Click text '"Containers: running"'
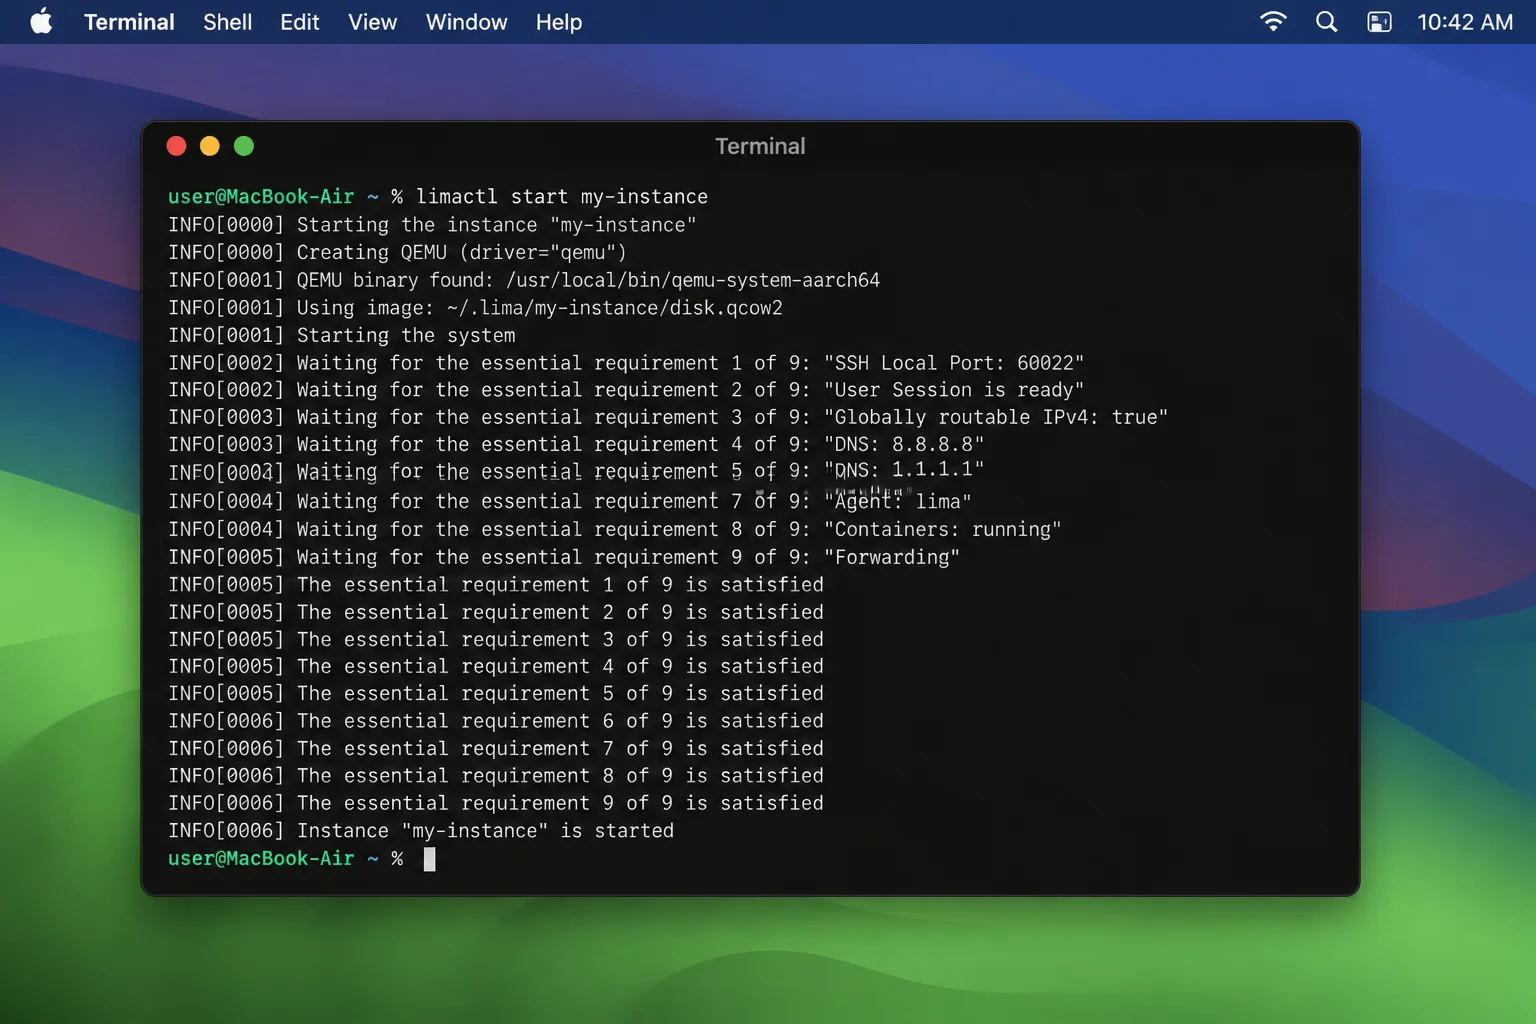This screenshot has width=1536, height=1024. point(943,529)
